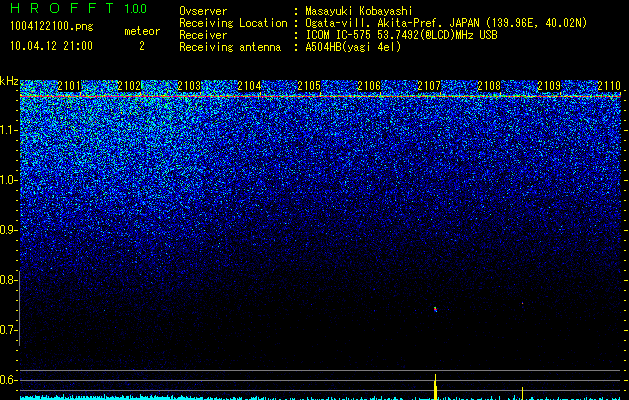The width and height of the screenshot is (629, 400).
Task: Click the Ogata-vill. Akita-Pref. JAPAN location text
Action: (446, 24)
